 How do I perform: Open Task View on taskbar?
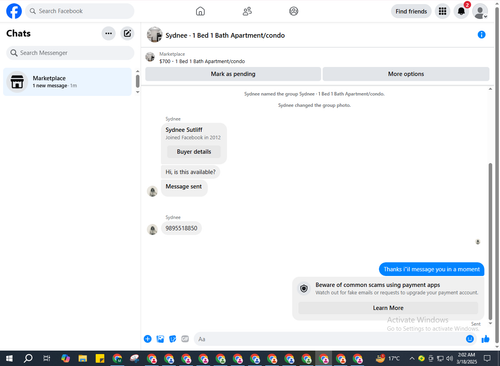[x=47, y=358]
